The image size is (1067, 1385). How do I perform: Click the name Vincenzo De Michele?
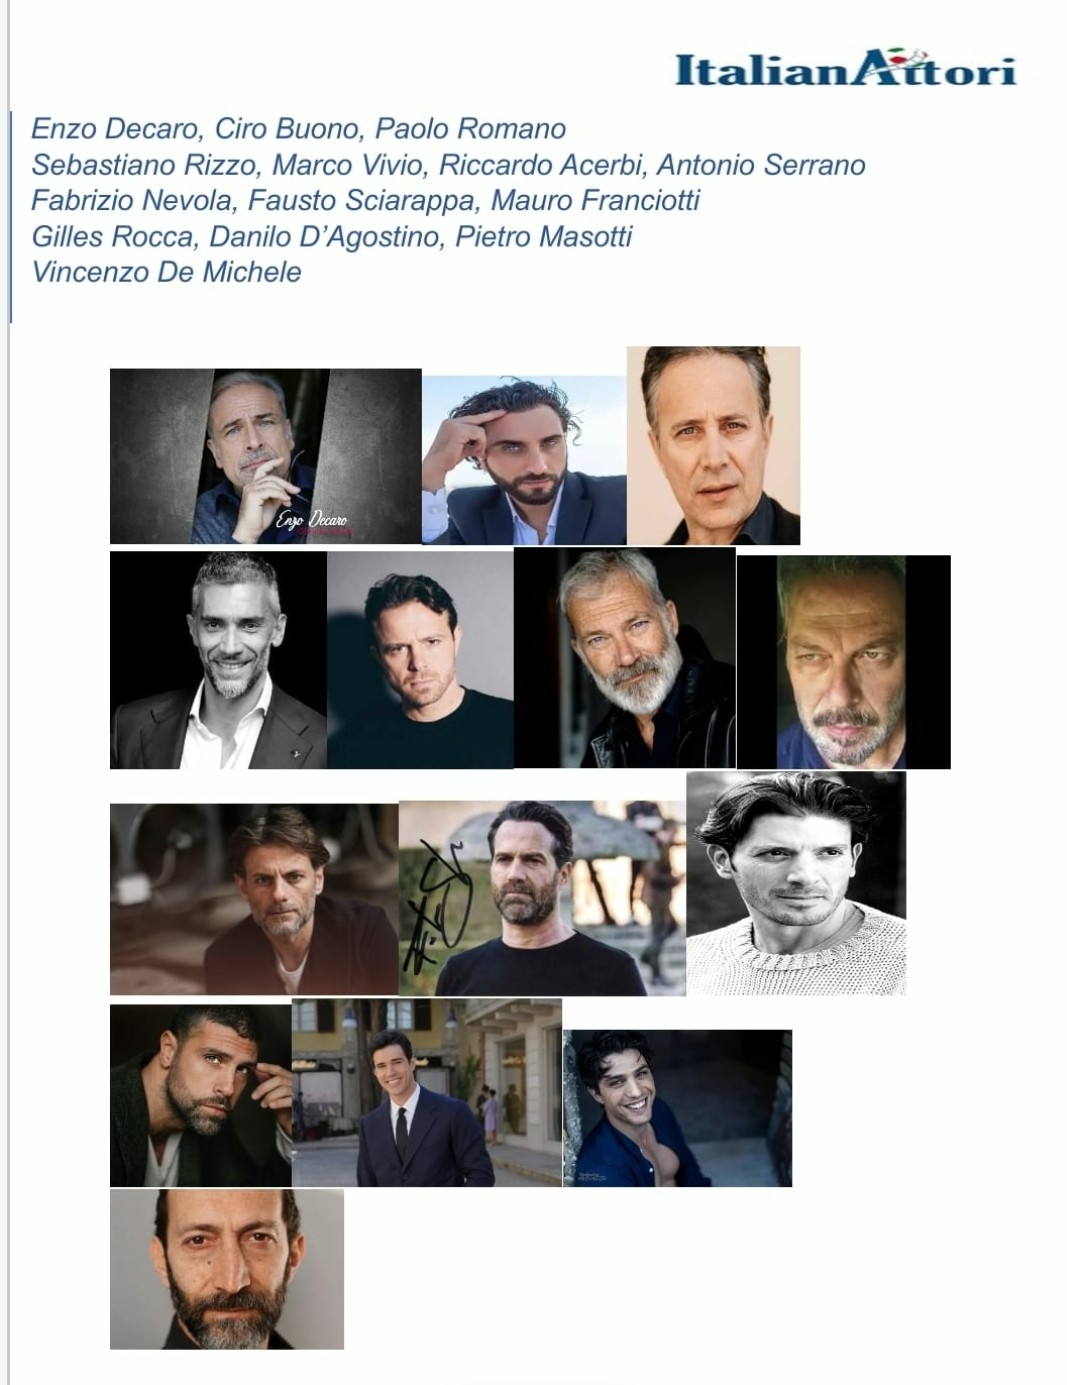[x=166, y=272]
